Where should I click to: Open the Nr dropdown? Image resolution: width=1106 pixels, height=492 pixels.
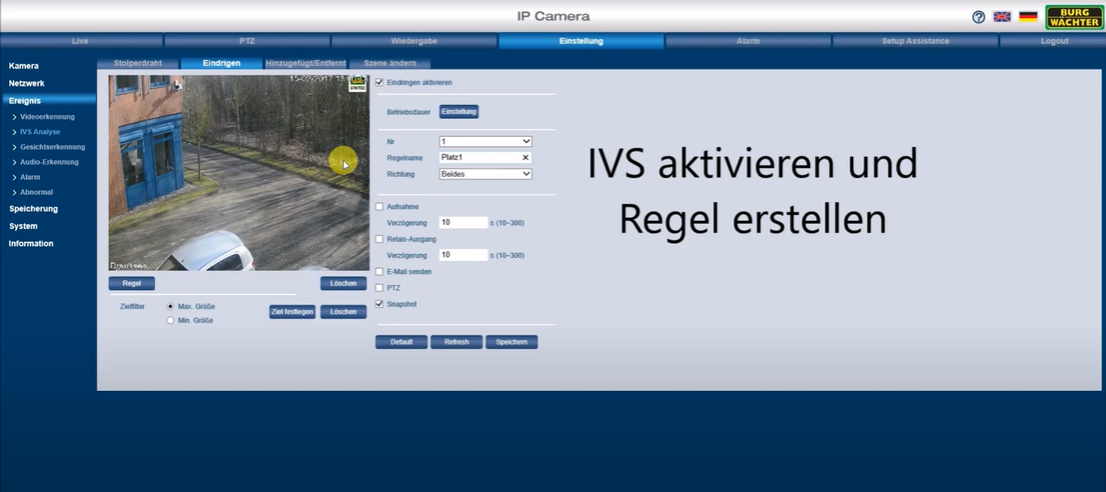click(485, 142)
